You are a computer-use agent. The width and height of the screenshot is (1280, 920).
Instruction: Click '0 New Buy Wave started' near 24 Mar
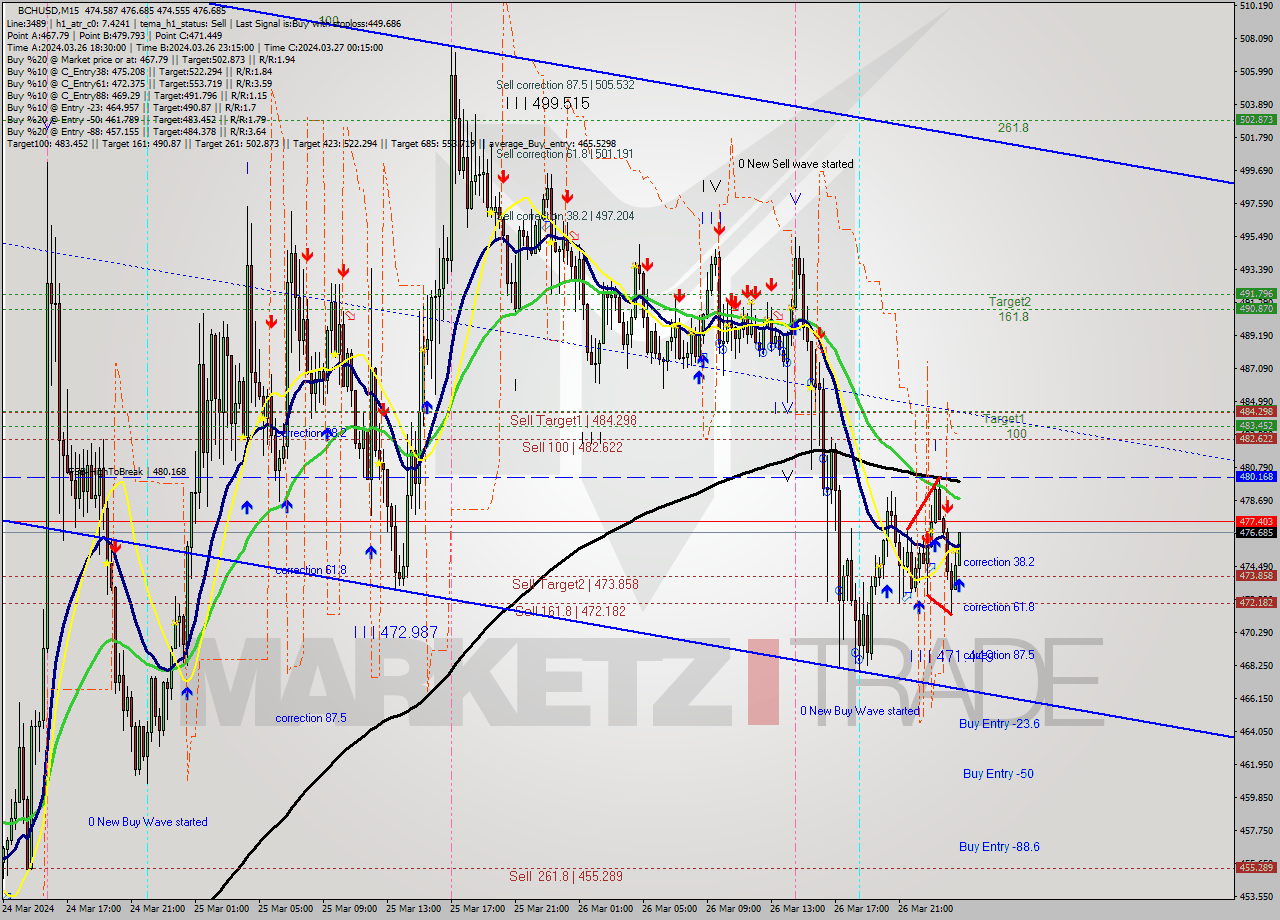pos(148,822)
